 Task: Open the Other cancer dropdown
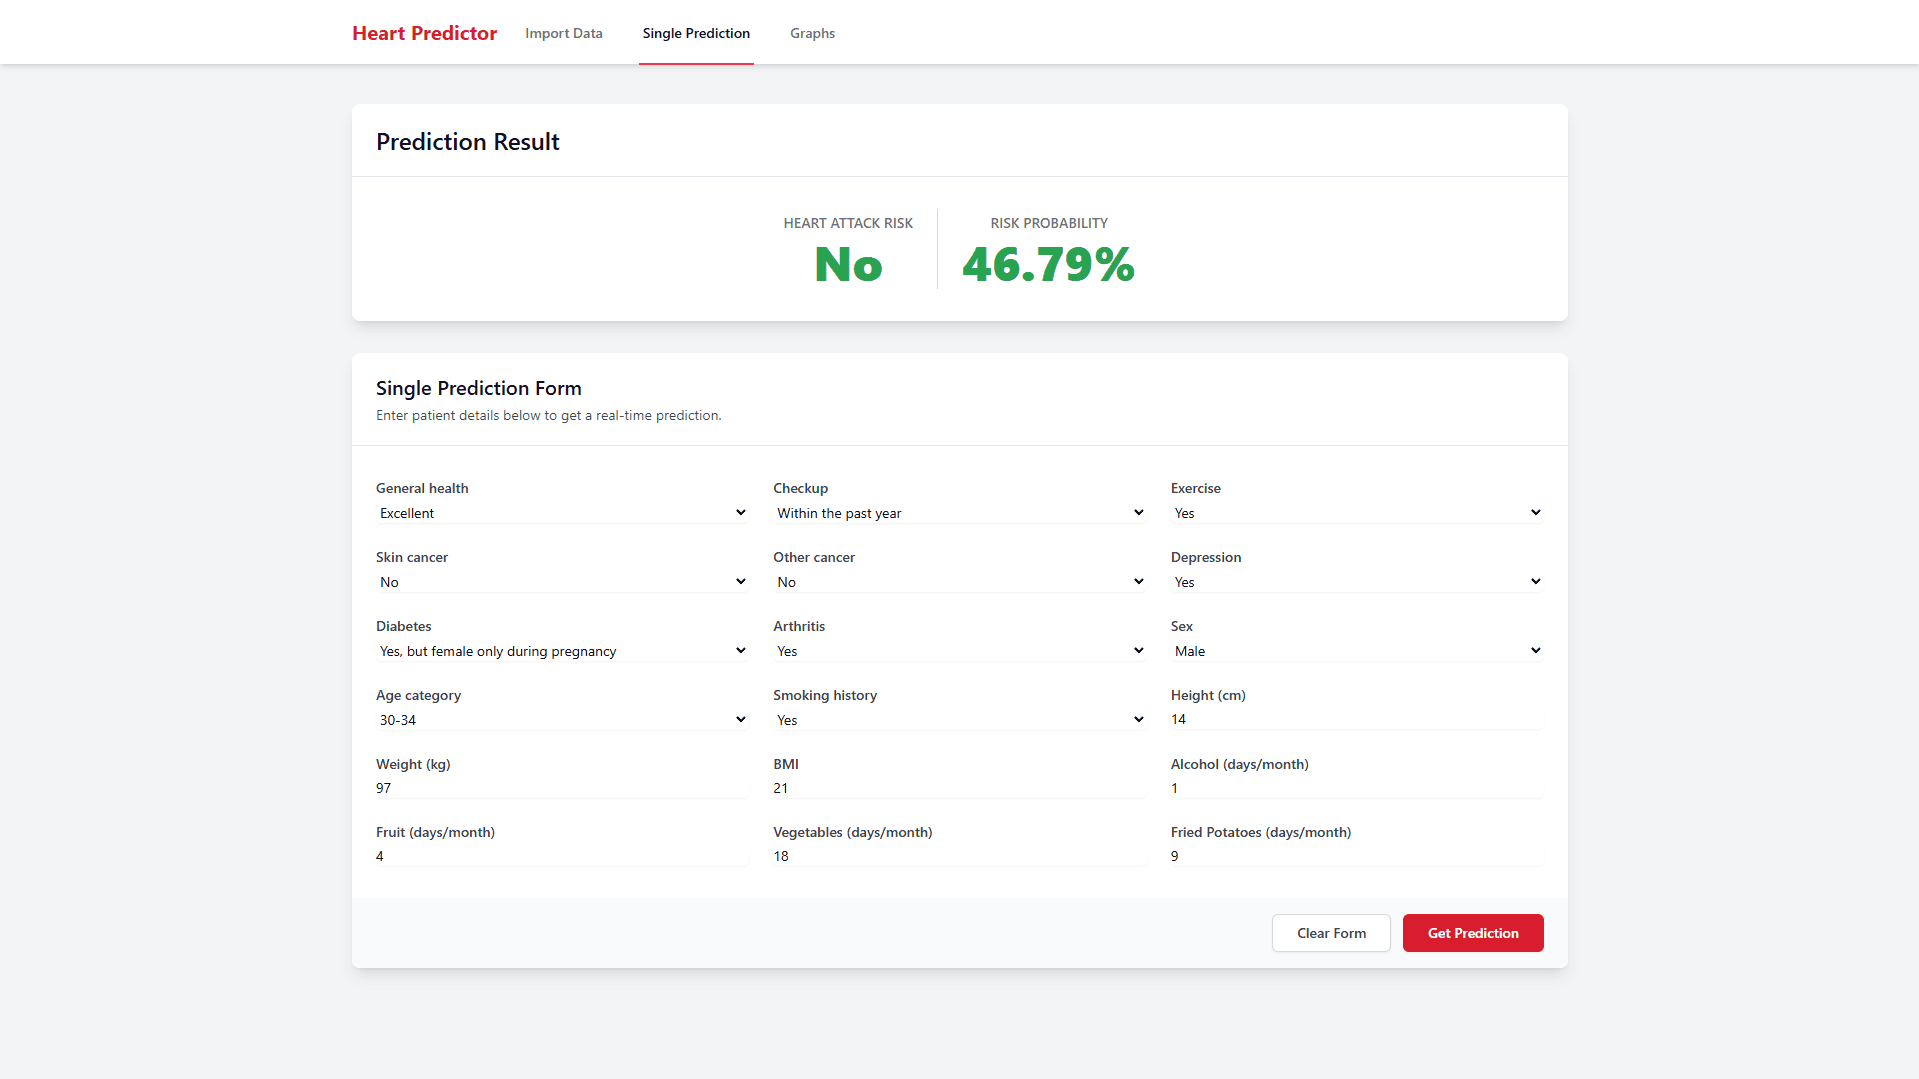959,582
